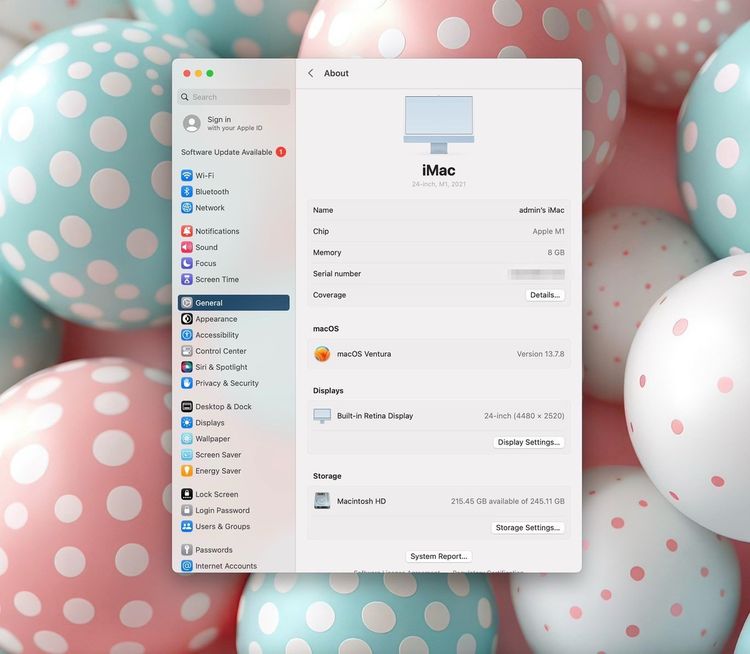Click the Siri & Spotlight icon

tap(187, 367)
